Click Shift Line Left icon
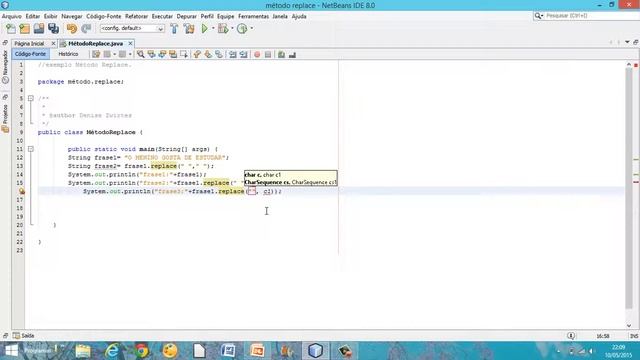The image size is (640, 360). click(233, 54)
